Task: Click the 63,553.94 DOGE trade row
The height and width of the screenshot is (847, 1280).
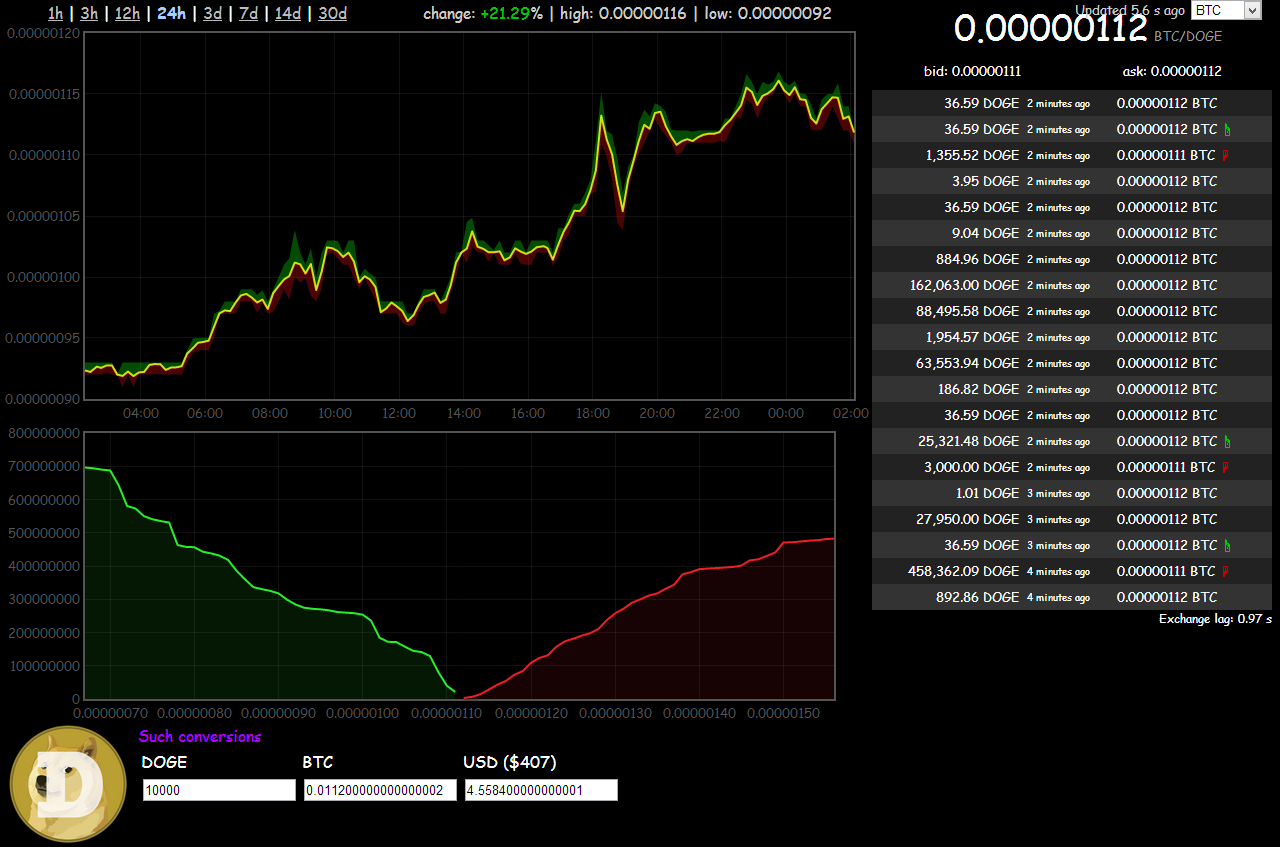Action: tap(1072, 363)
